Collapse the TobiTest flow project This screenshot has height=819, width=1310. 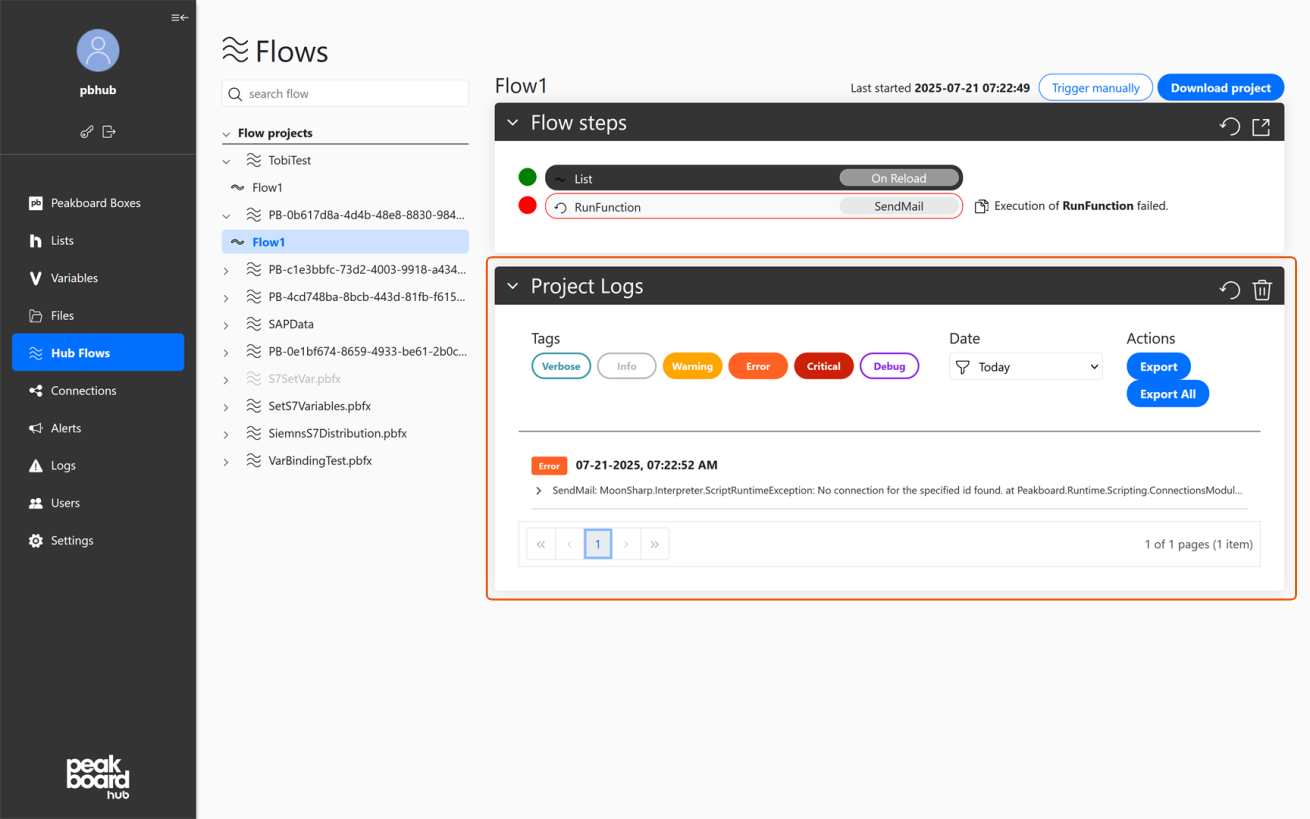pos(225,160)
